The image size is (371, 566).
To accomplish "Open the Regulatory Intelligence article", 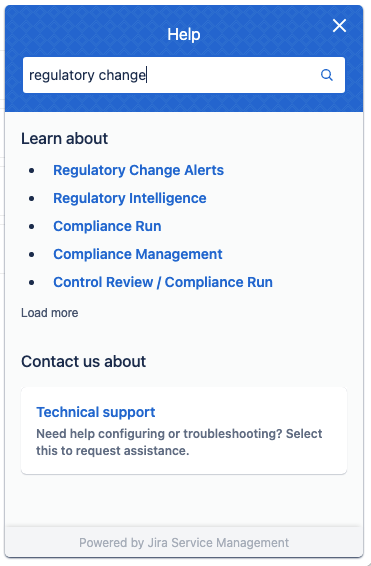I will [130, 198].
